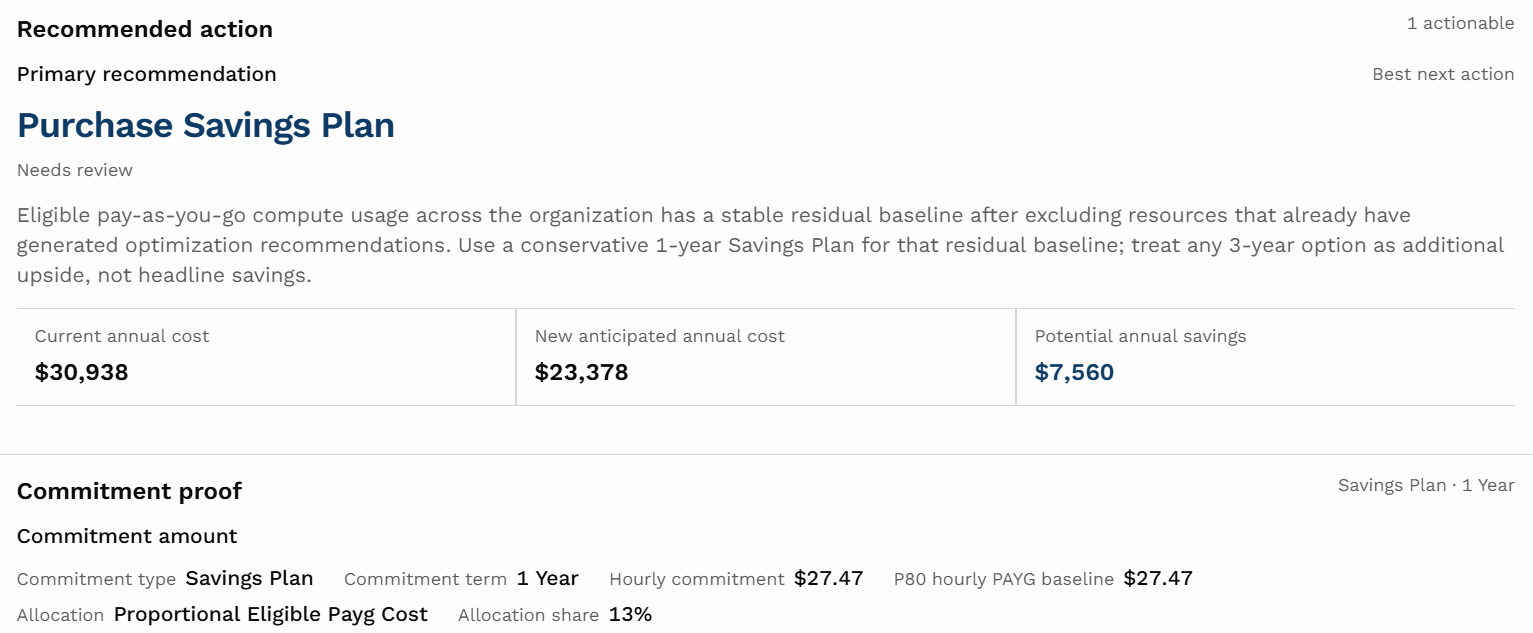This screenshot has height=633, width=1533.
Task: Select the Commitment proof section heading
Action: coord(130,491)
